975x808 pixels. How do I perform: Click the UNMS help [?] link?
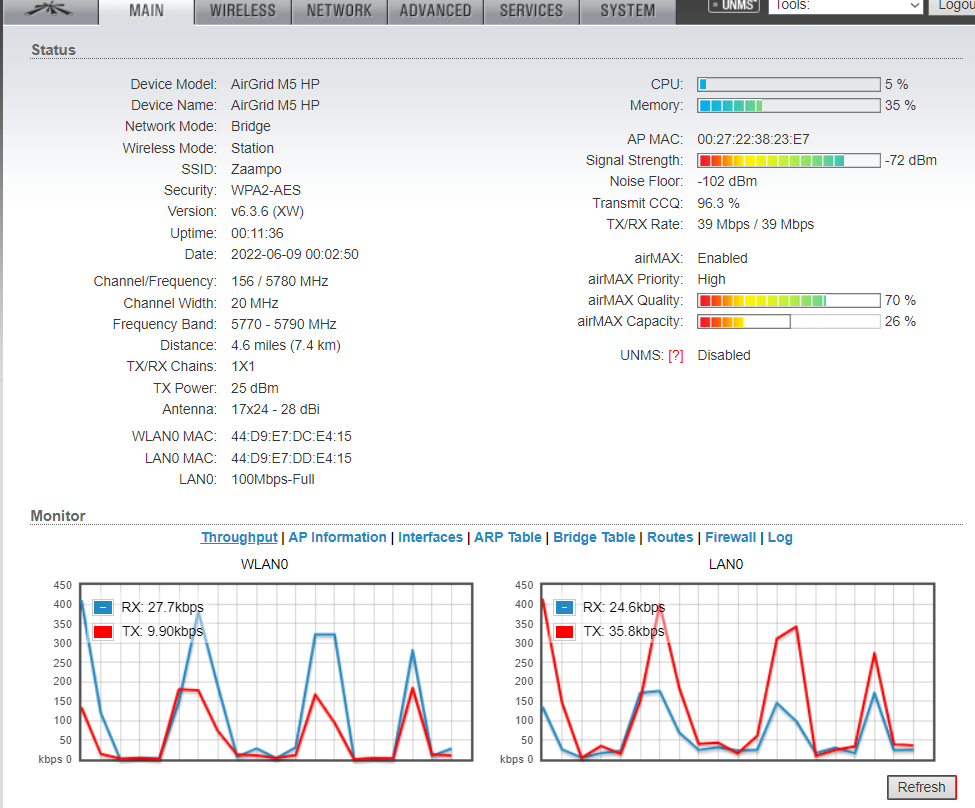(676, 356)
